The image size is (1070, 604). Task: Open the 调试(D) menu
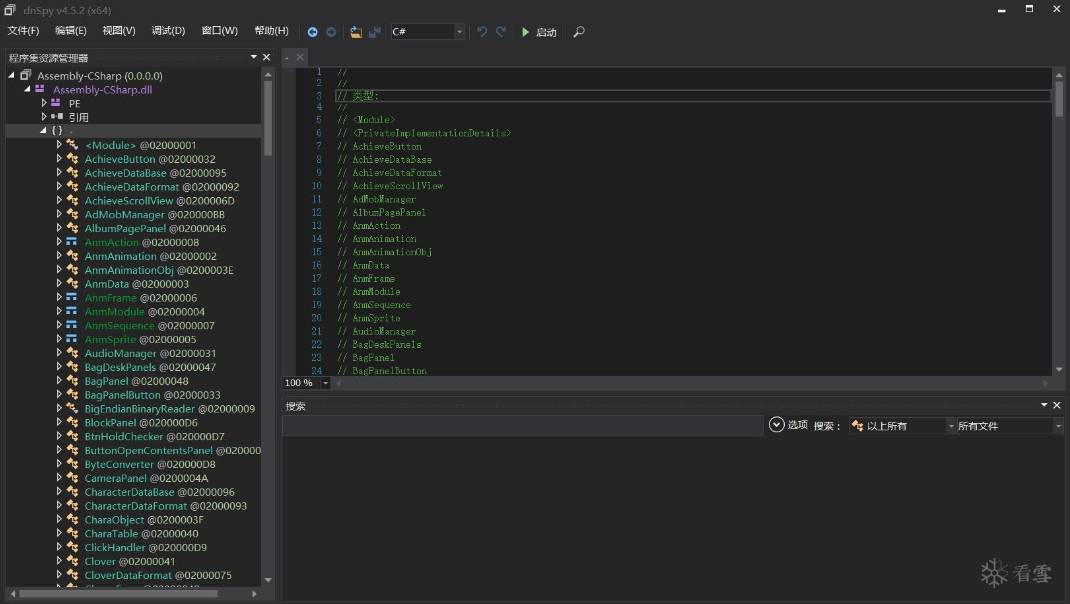tap(168, 31)
